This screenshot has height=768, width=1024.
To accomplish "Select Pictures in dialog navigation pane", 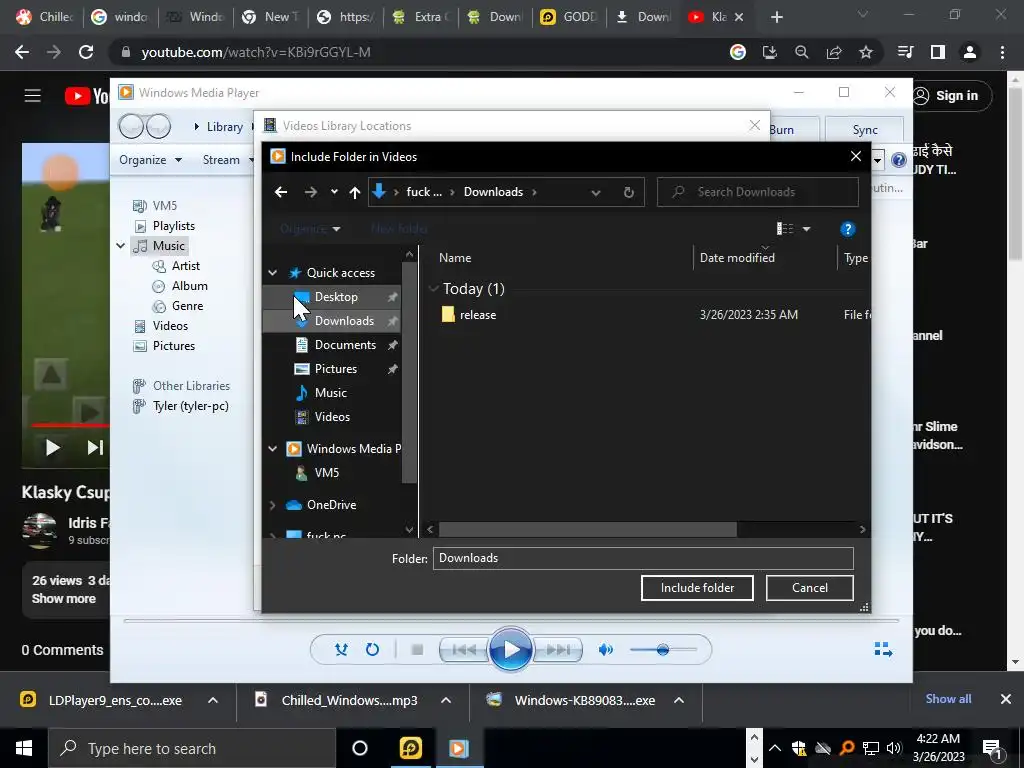I will [335, 369].
